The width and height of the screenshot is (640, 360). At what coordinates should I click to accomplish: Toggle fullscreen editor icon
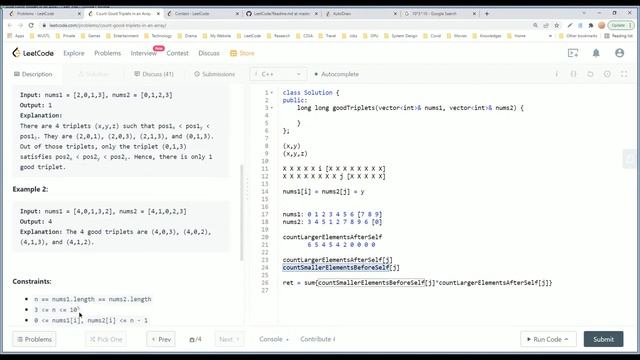click(624, 74)
